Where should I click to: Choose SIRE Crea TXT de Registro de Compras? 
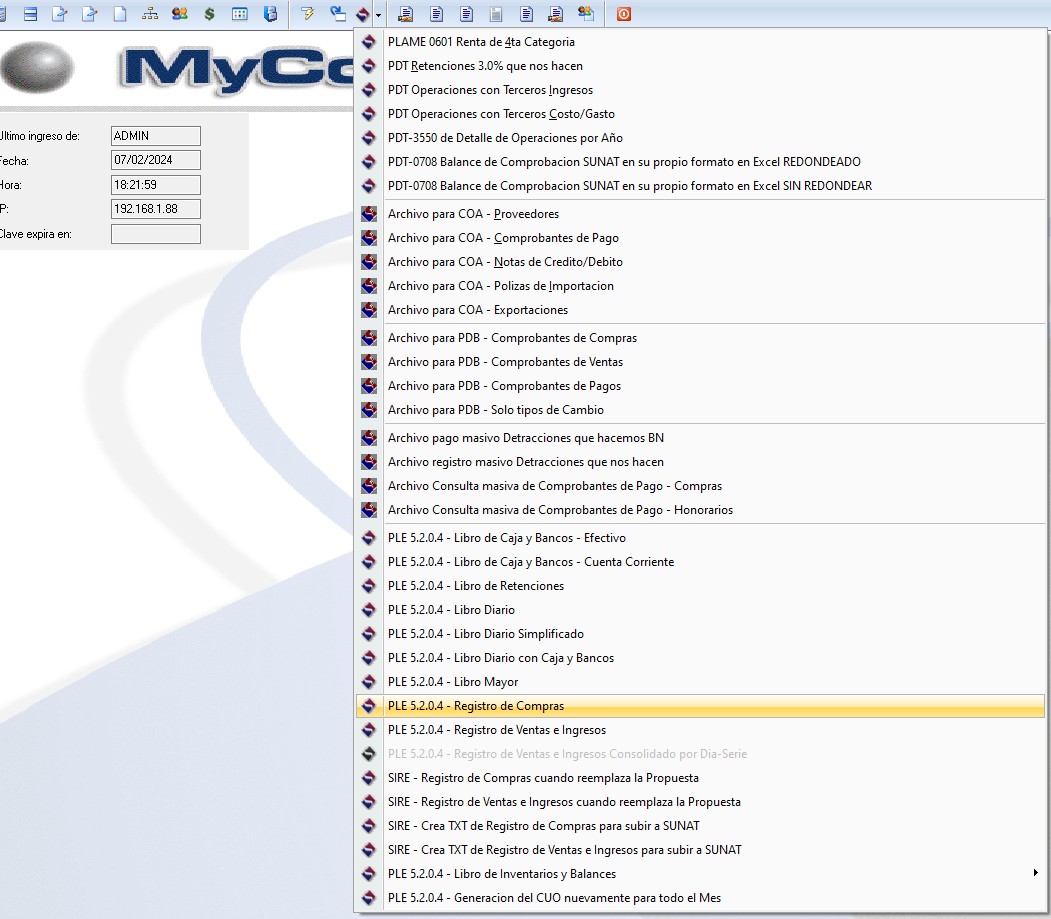tap(544, 826)
